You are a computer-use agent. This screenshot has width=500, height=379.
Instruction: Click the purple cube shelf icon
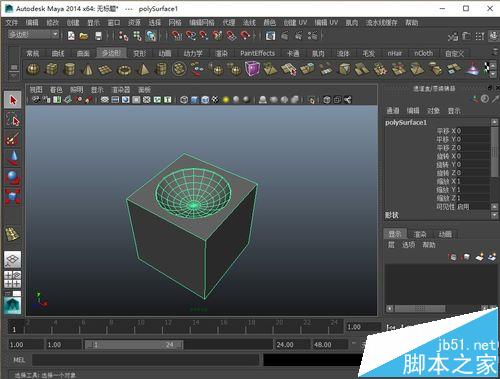tap(252, 69)
